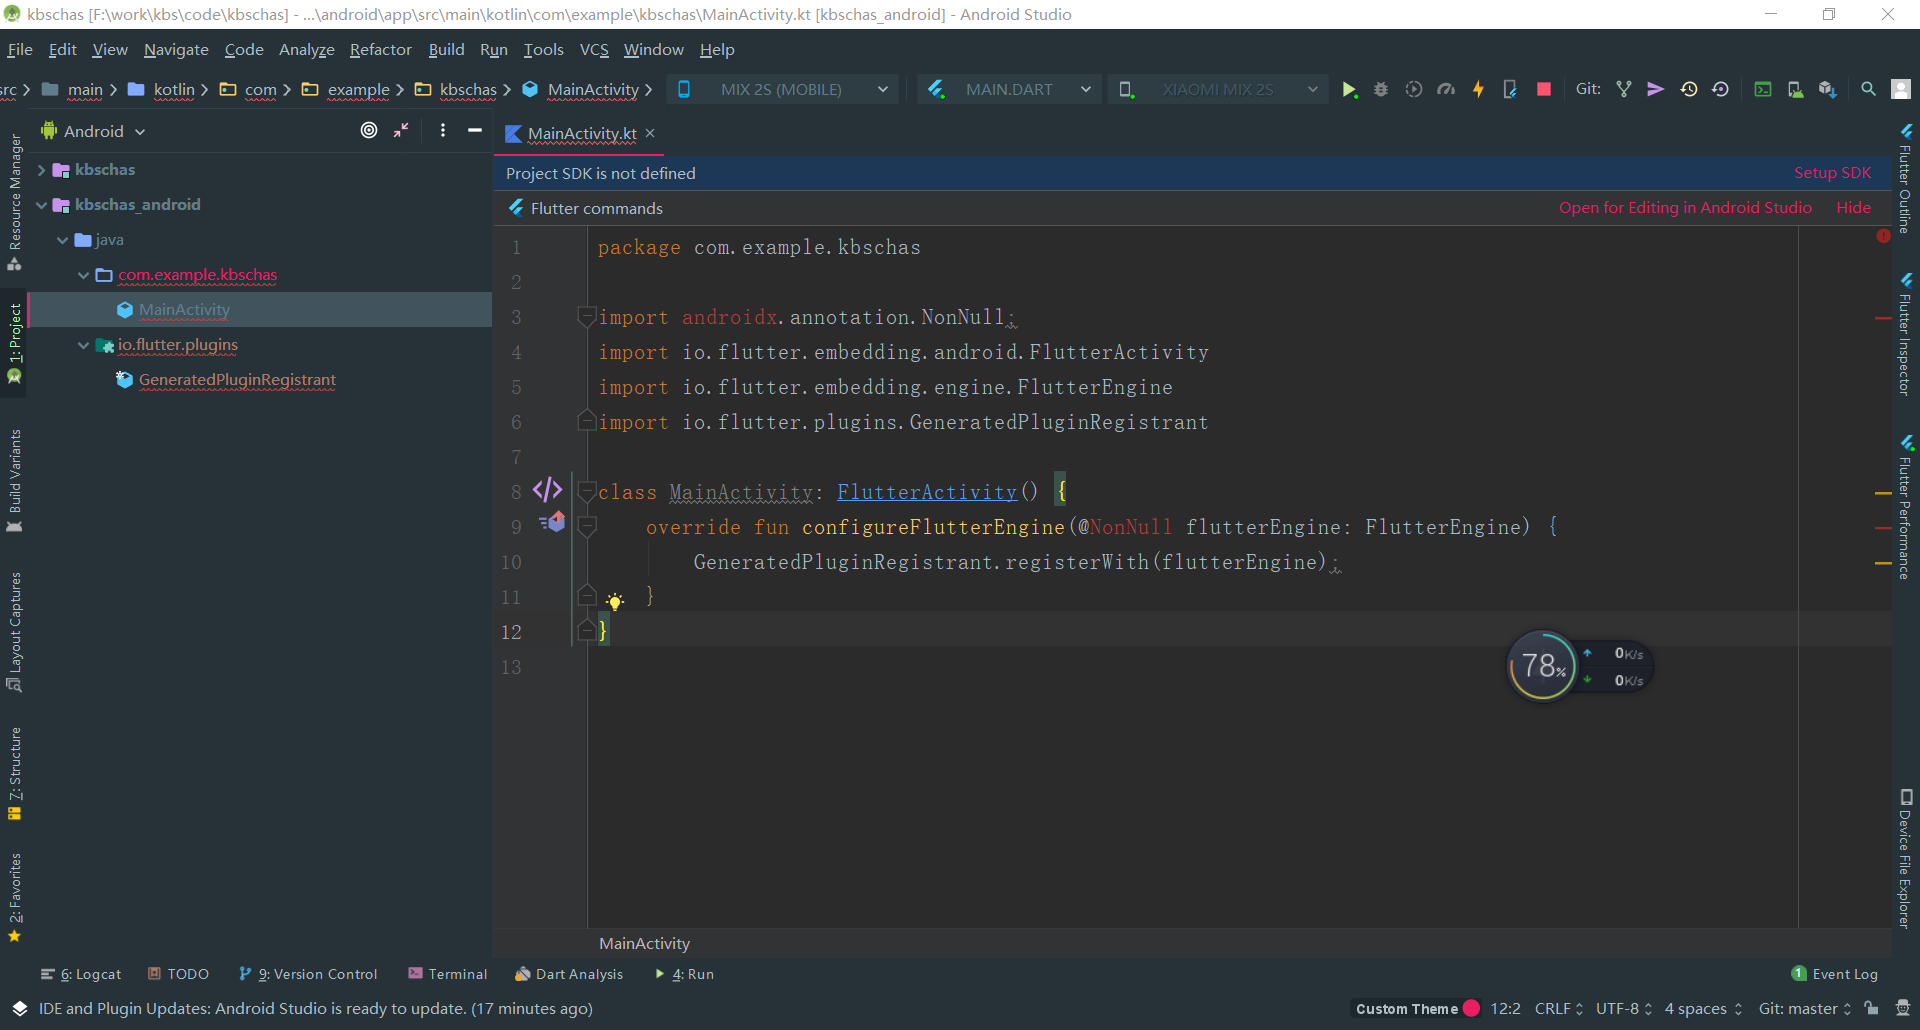Open XIAOMI MIX 2S target dropdown
Image resolution: width=1920 pixels, height=1030 pixels.
[1218, 90]
